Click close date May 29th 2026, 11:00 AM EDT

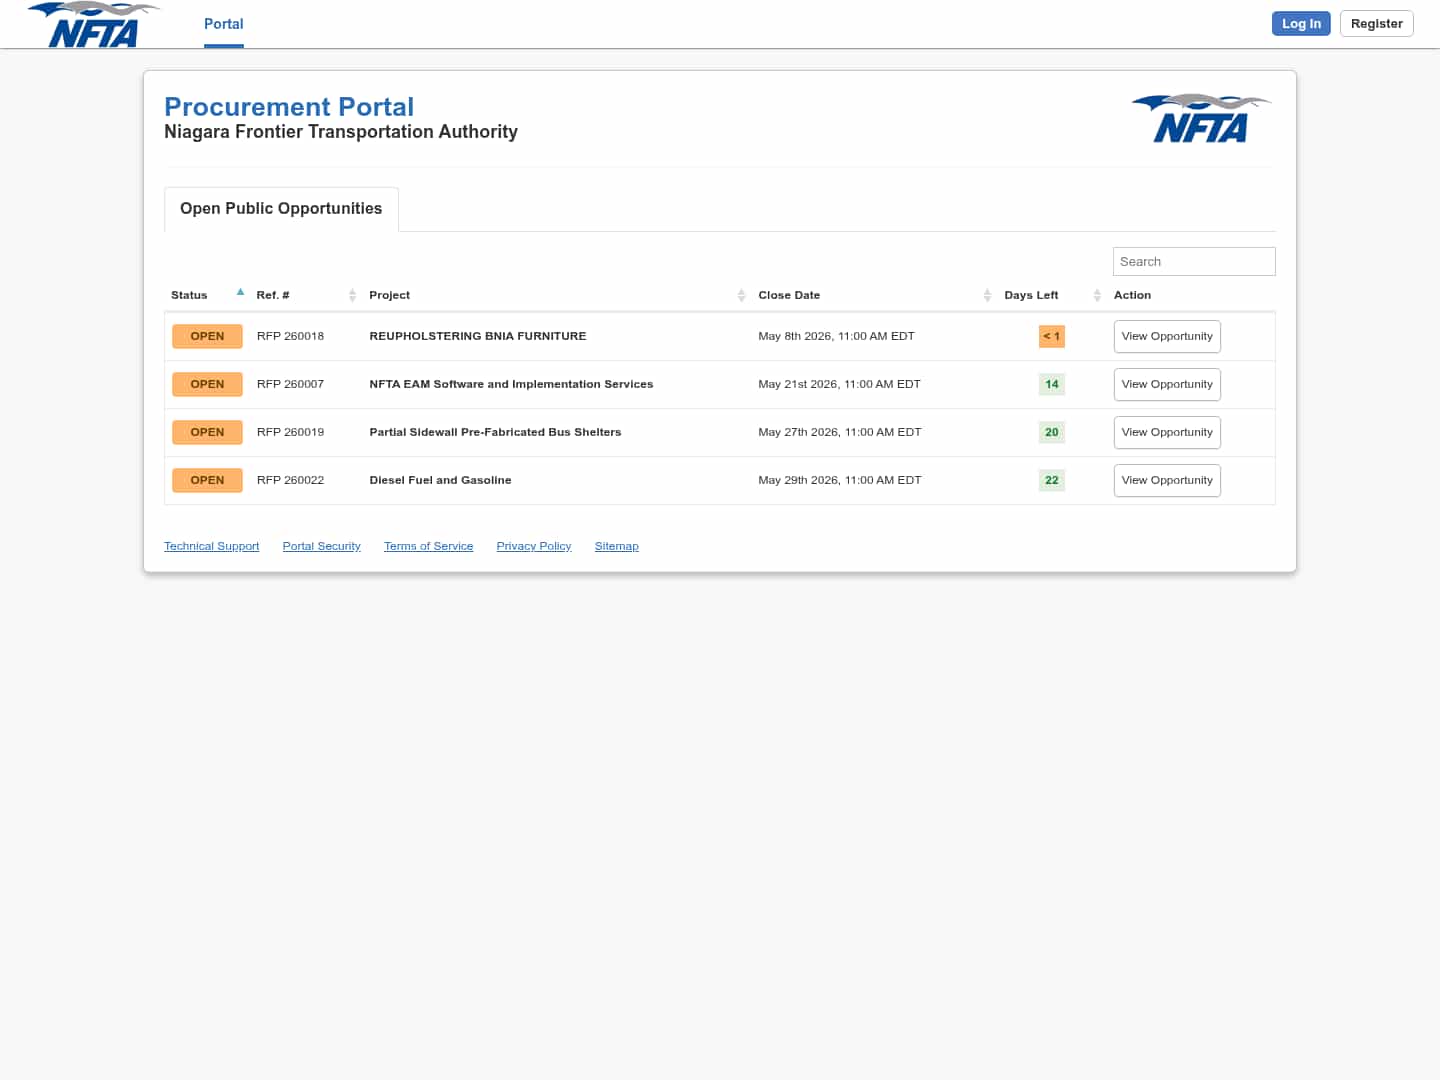pos(840,481)
